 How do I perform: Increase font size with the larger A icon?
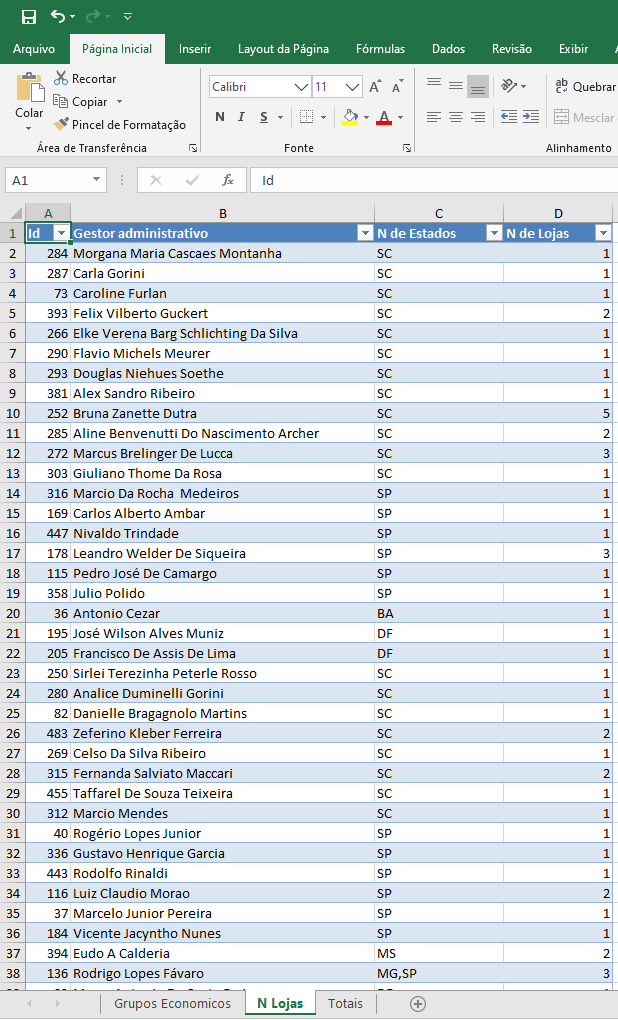(374, 87)
